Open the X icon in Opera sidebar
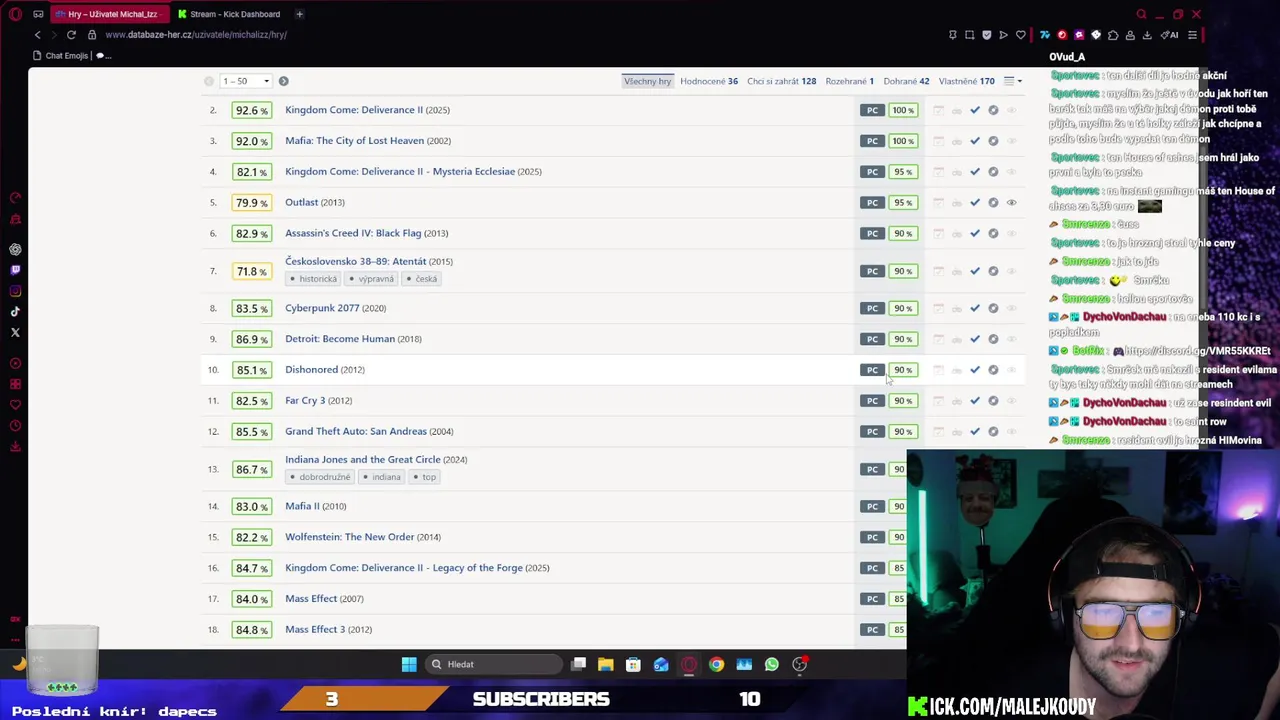 15,333
